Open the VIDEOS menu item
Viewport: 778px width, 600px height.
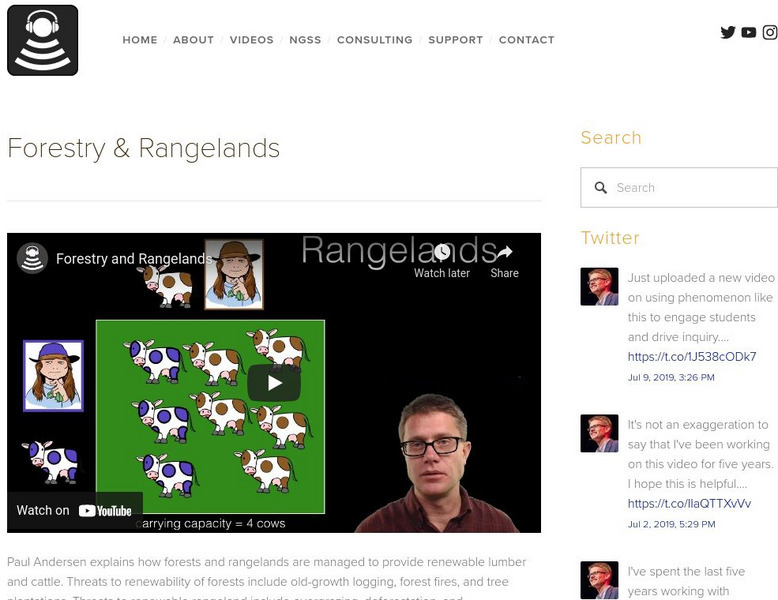pyautogui.click(x=252, y=40)
